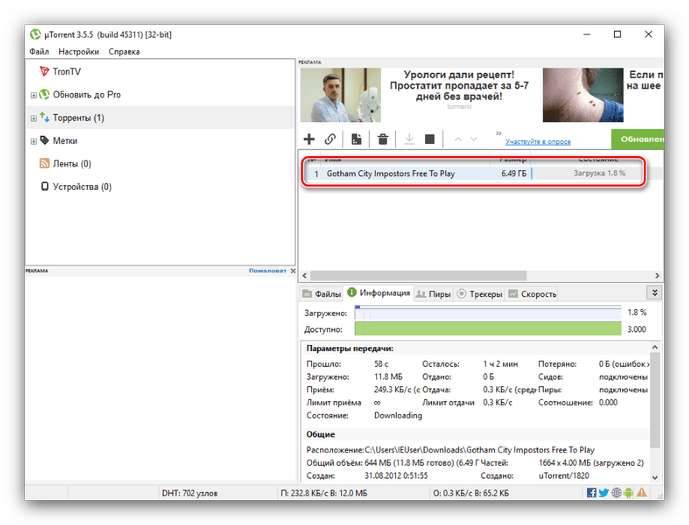Open the Настройки menu
The height and width of the screenshot is (525, 689).
pyautogui.click(x=78, y=51)
